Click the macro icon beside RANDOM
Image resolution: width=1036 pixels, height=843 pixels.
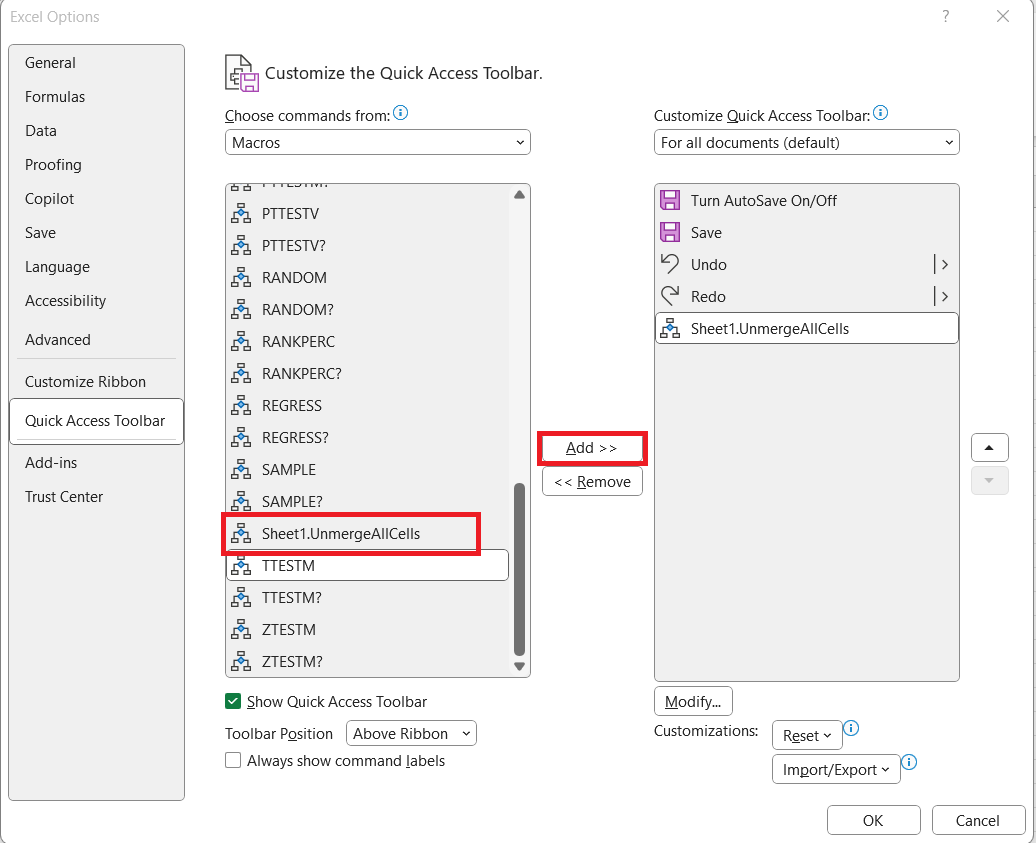pyautogui.click(x=241, y=277)
